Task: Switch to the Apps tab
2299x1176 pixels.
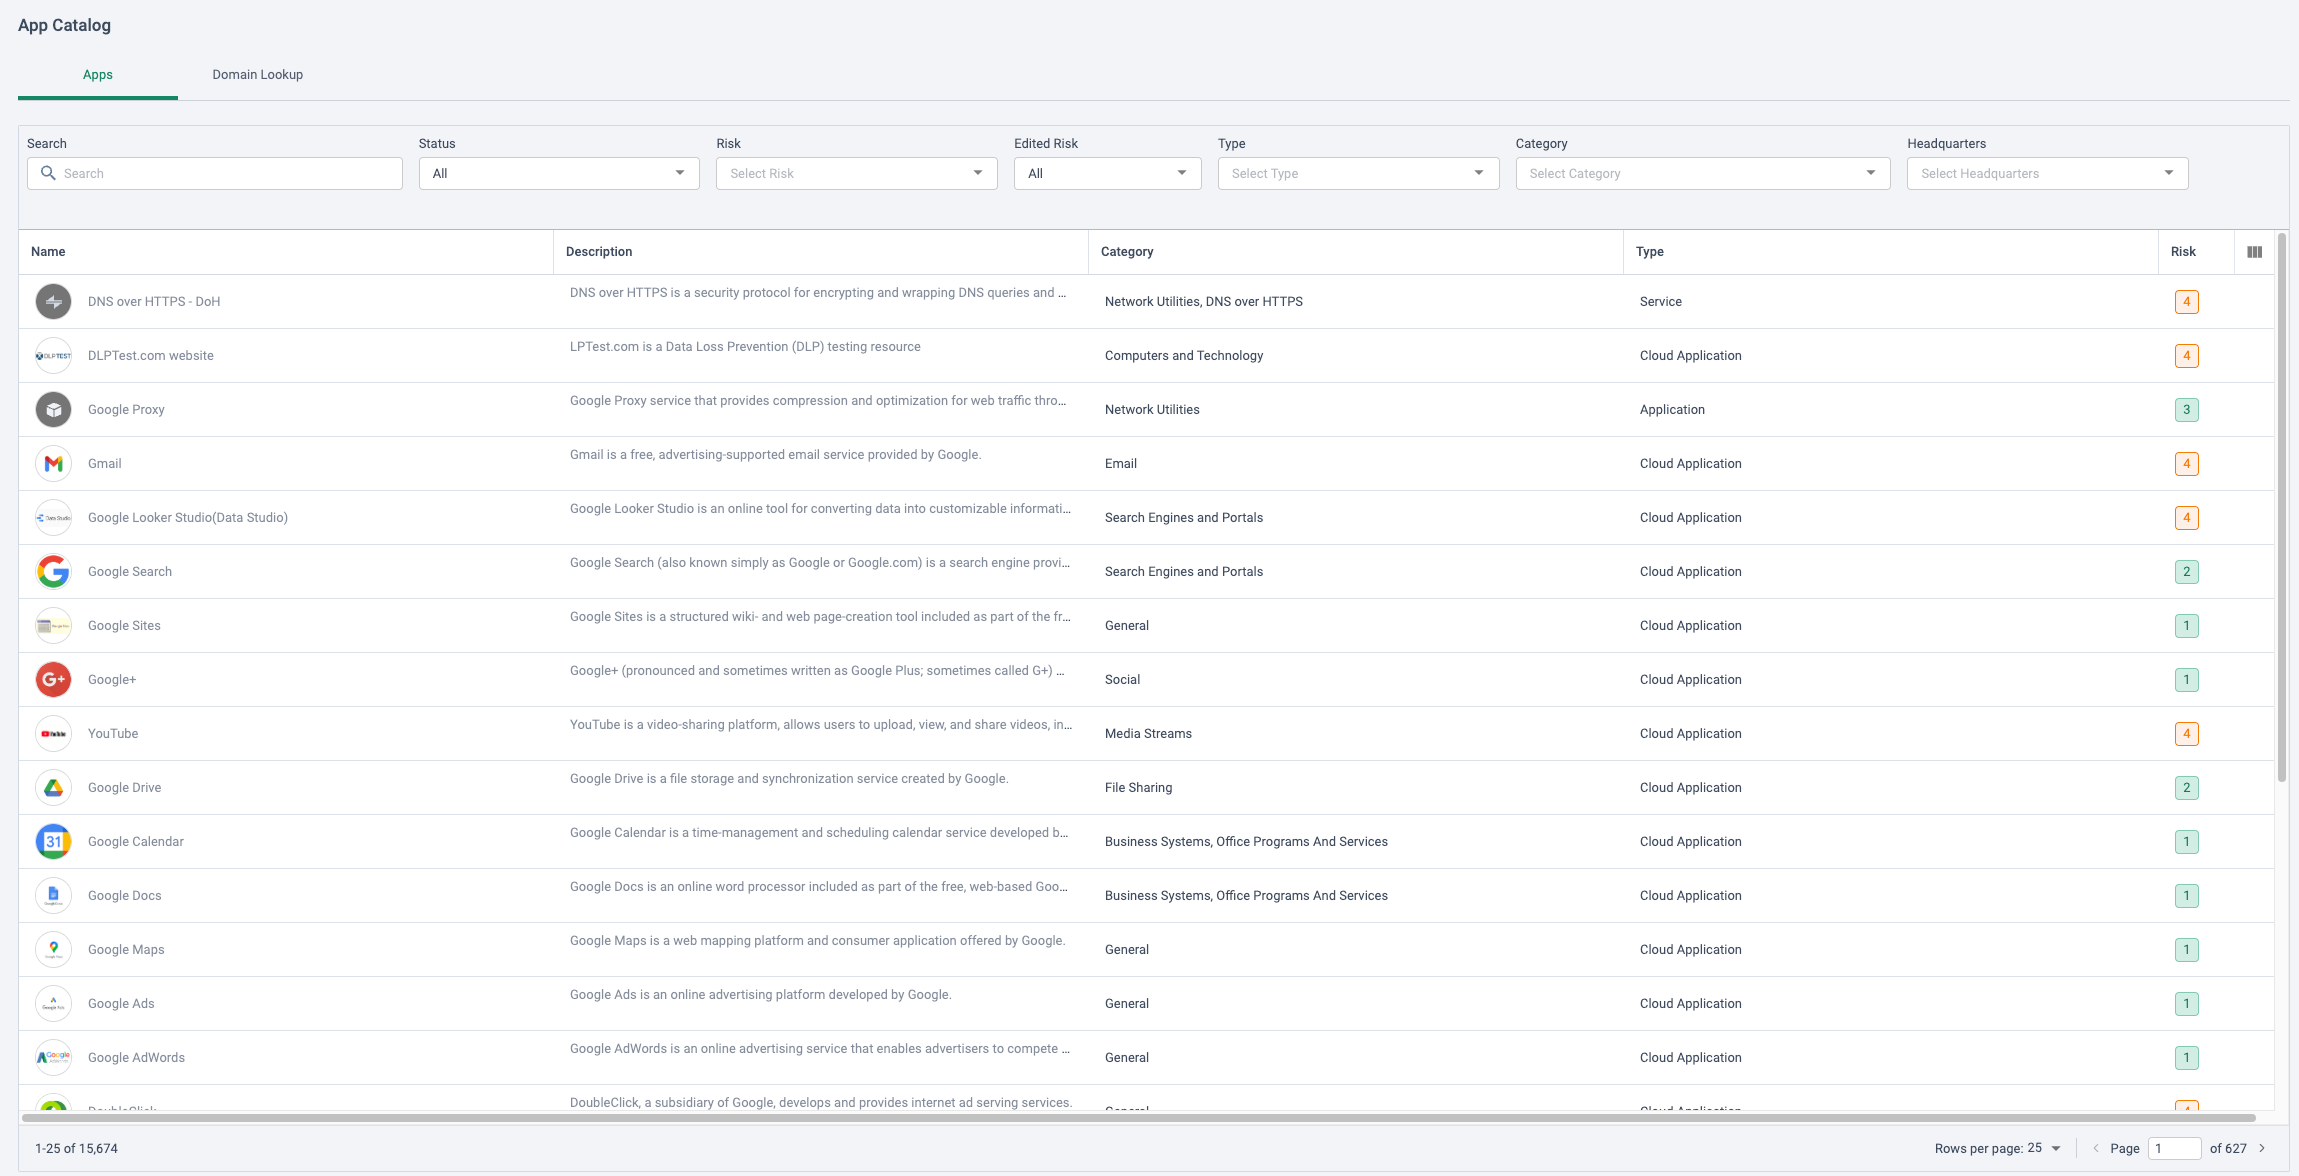Action: [98, 75]
